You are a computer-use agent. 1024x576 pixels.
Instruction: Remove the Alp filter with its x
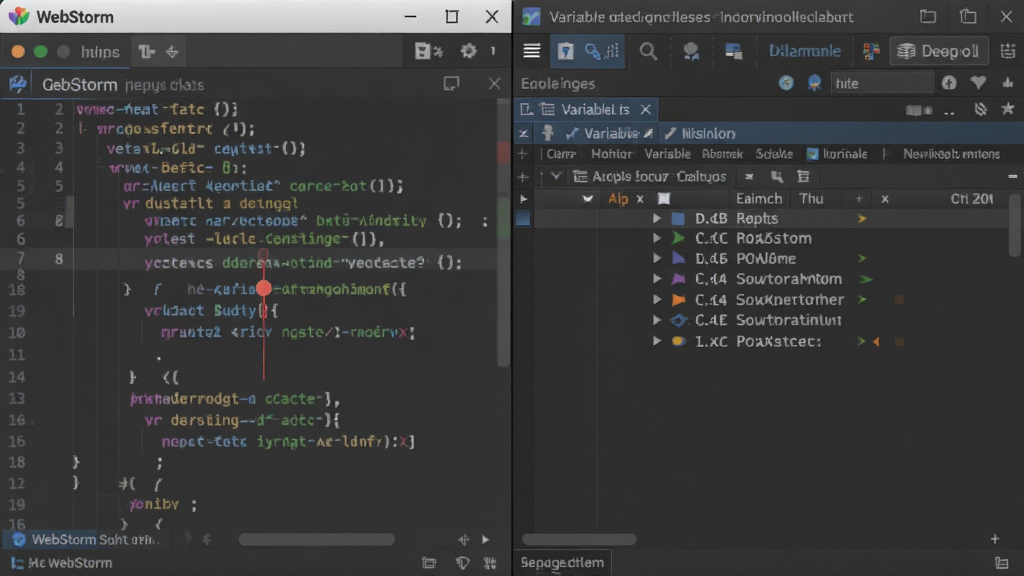[640, 199]
